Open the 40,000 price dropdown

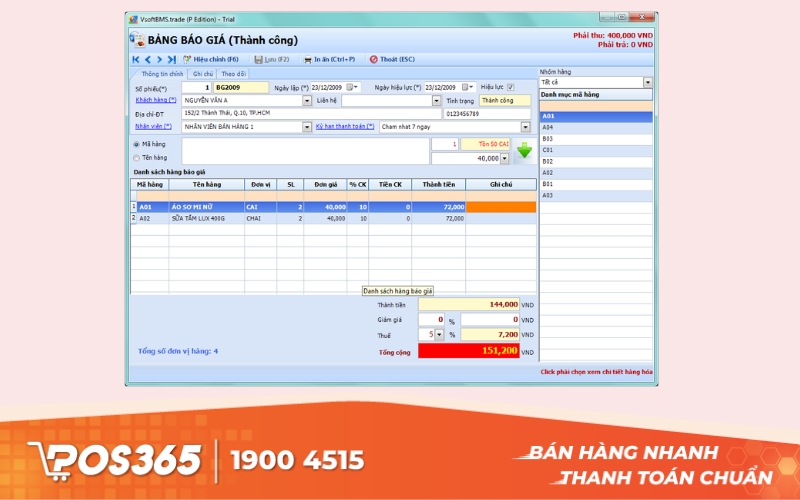tap(505, 159)
